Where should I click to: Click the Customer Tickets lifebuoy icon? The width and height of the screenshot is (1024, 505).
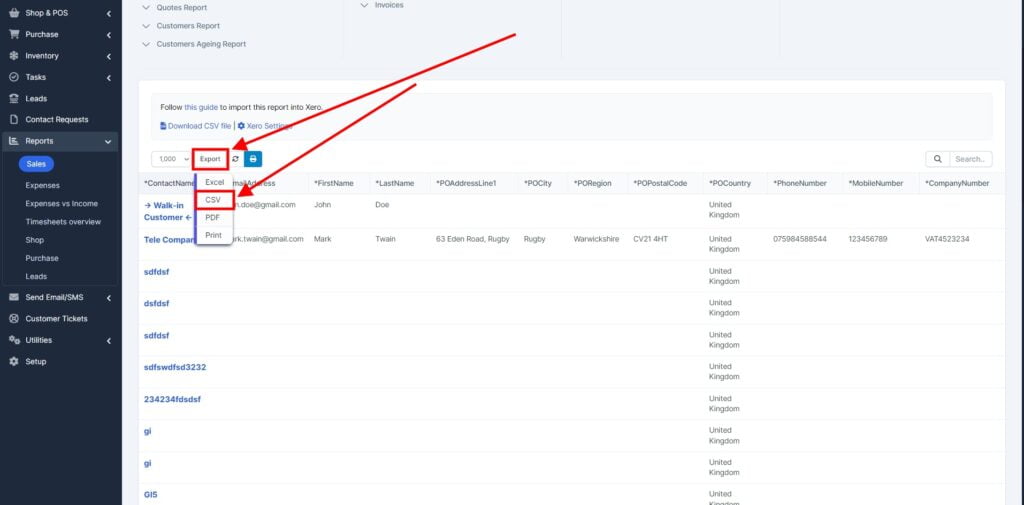pyautogui.click(x=14, y=319)
